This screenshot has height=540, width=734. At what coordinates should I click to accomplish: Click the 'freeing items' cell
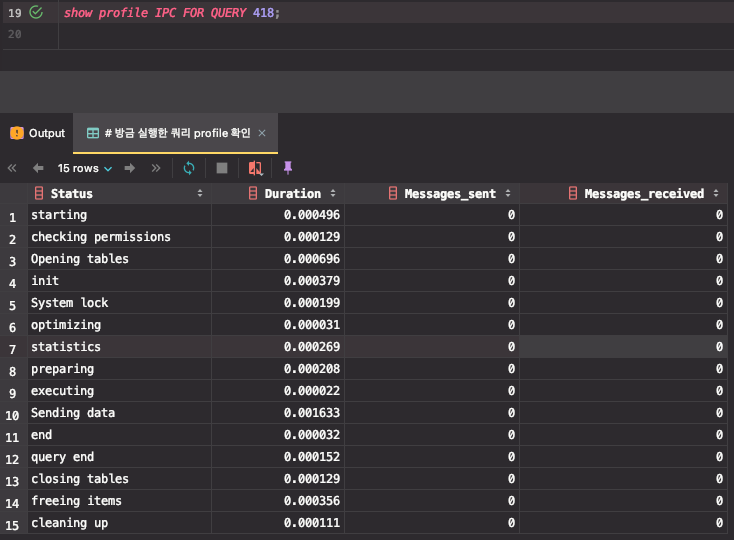tap(119, 501)
